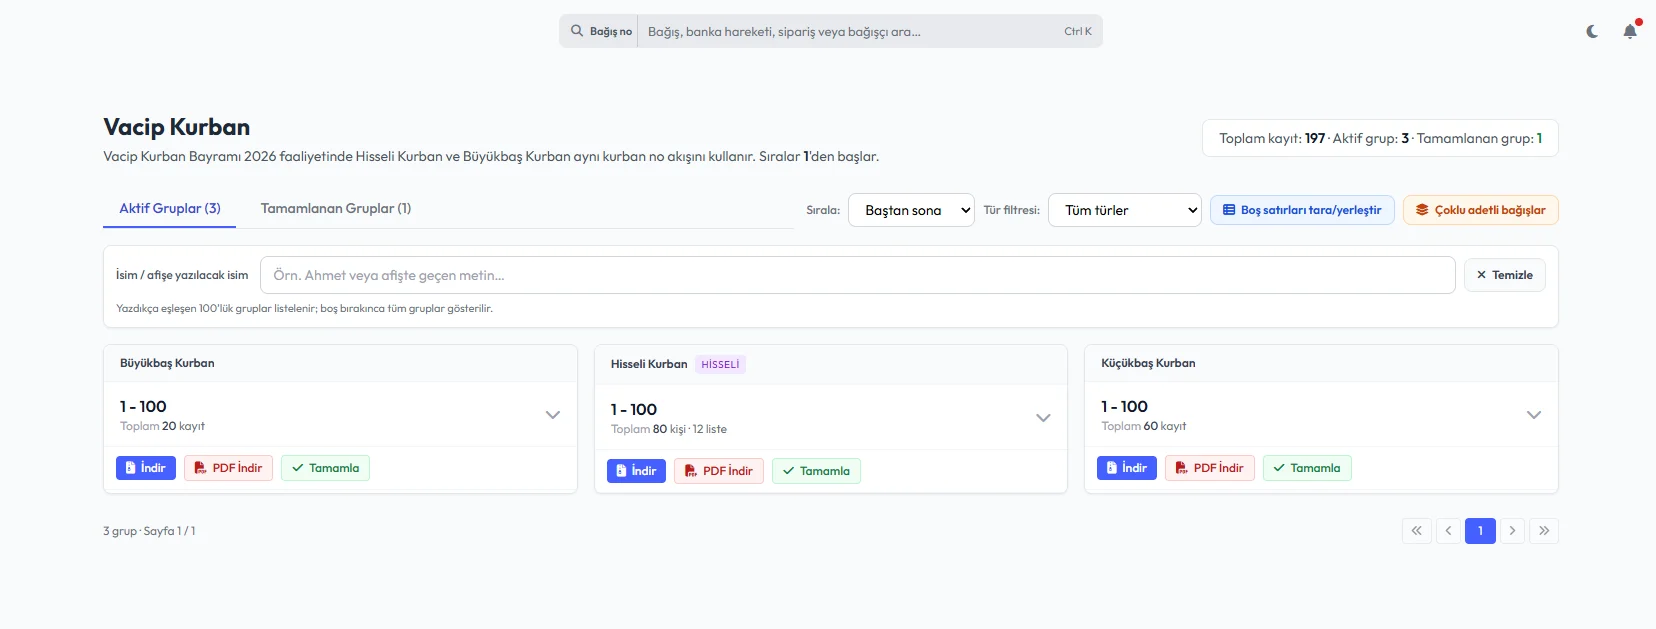The image size is (1656, 629).
Task: Expand the Küçükbaş Kurban 1 - 100 group
Action: [1534, 415]
